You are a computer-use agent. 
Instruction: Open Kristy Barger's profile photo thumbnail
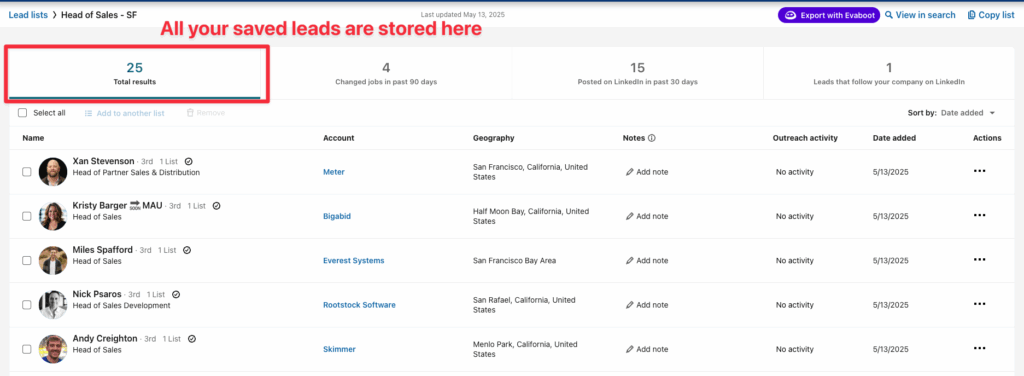53,216
